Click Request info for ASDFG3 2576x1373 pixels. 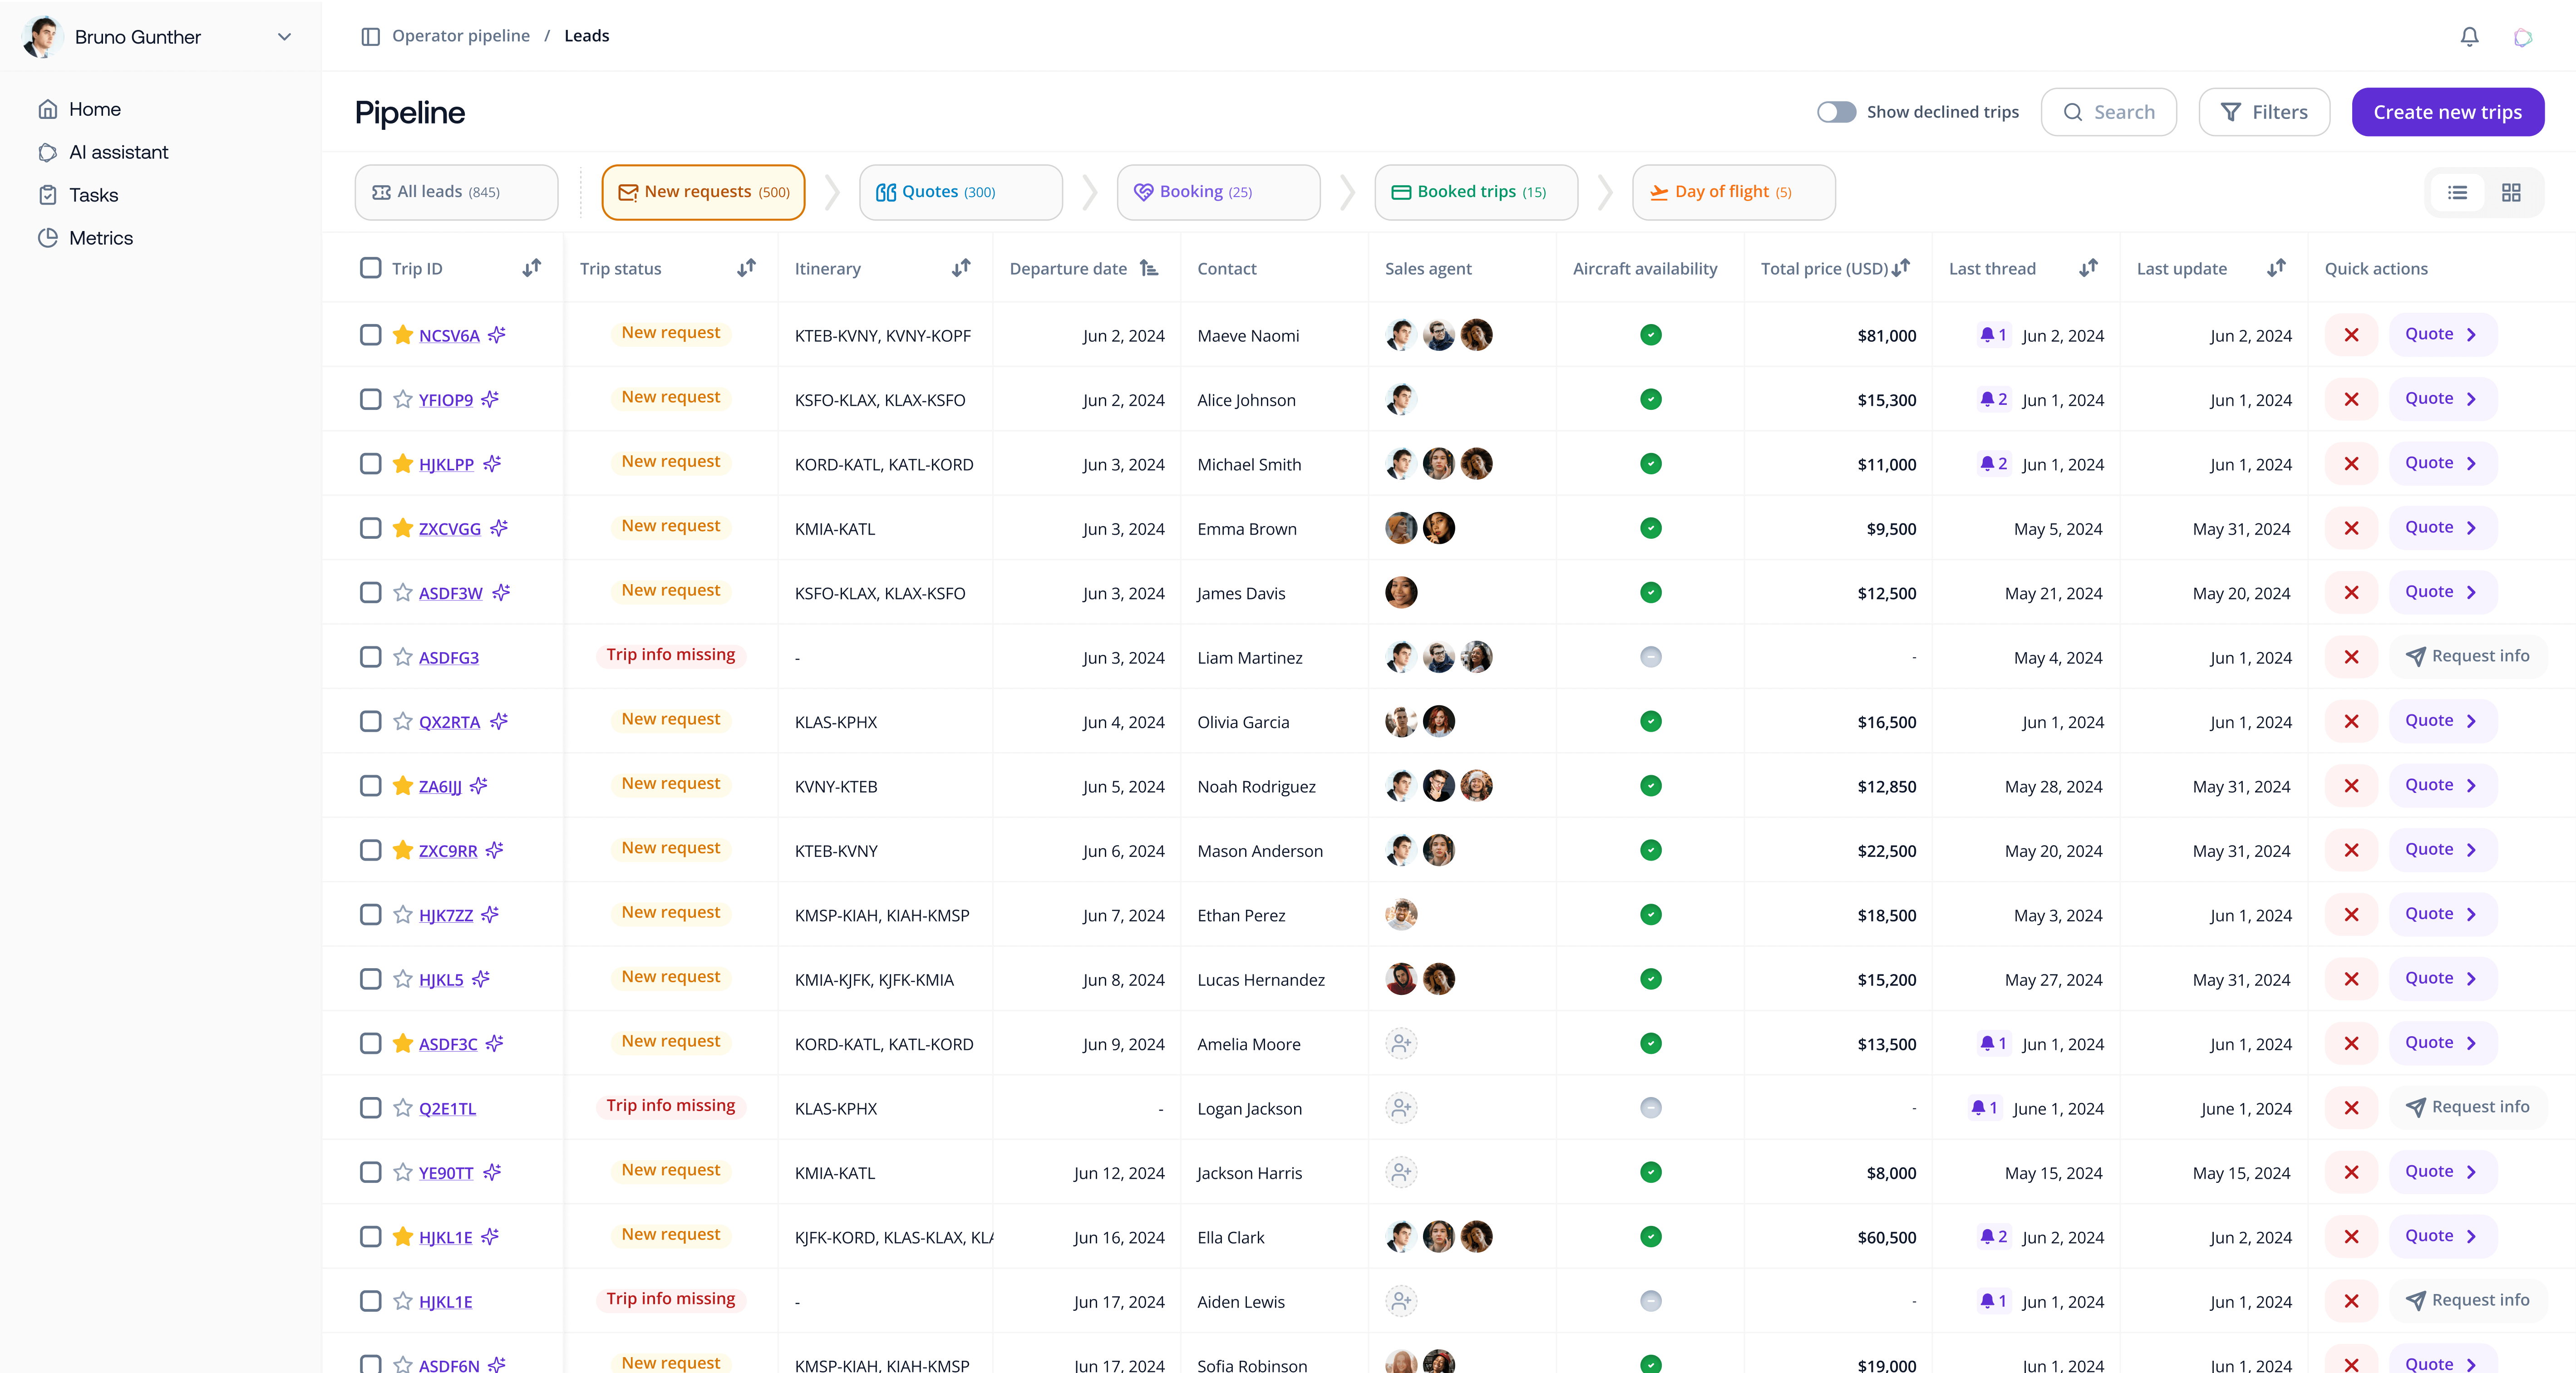click(x=2467, y=657)
